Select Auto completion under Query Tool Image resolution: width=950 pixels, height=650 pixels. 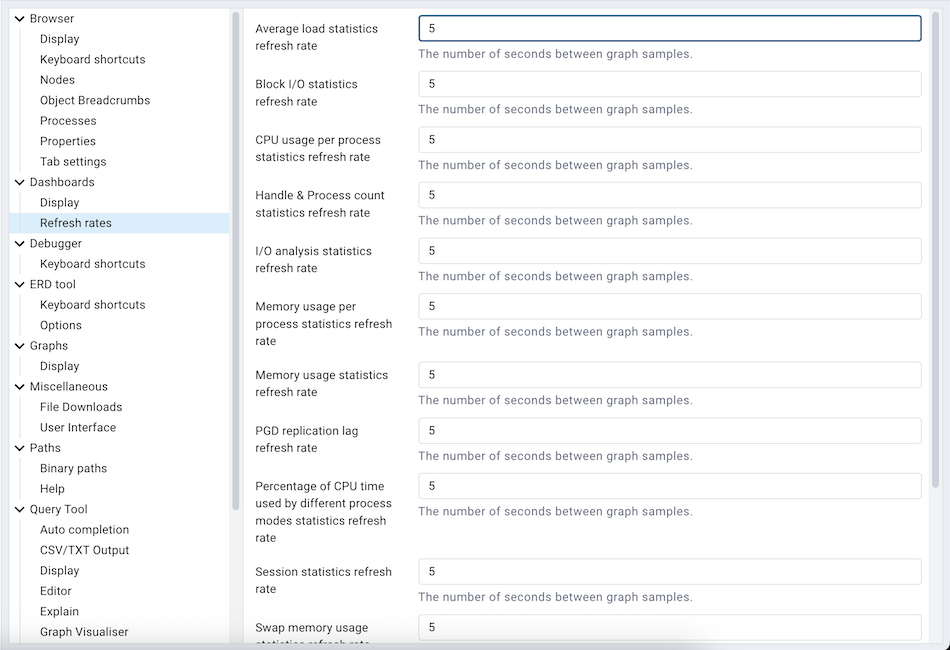[x=84, y=529]
